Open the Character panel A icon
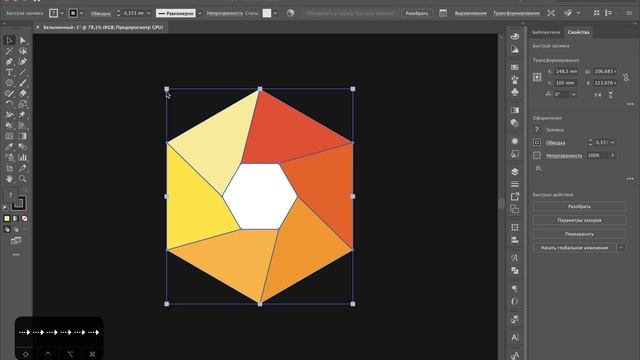 515,337
